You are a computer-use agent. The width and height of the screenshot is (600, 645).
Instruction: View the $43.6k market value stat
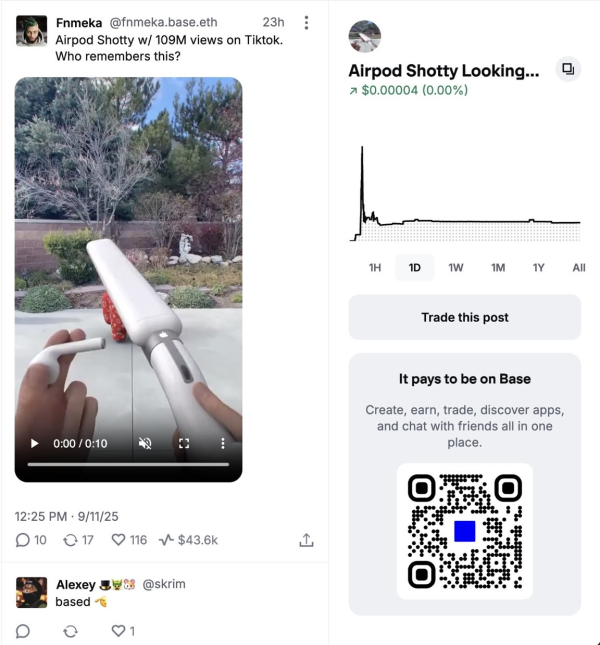pyautogui.click(x=188, y=540)
